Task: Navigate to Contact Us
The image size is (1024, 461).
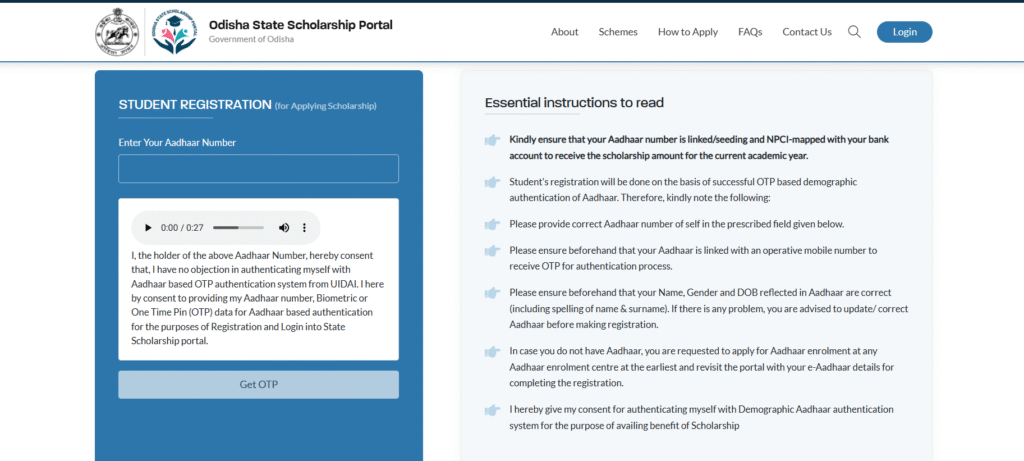Action: tap(807, 32)
